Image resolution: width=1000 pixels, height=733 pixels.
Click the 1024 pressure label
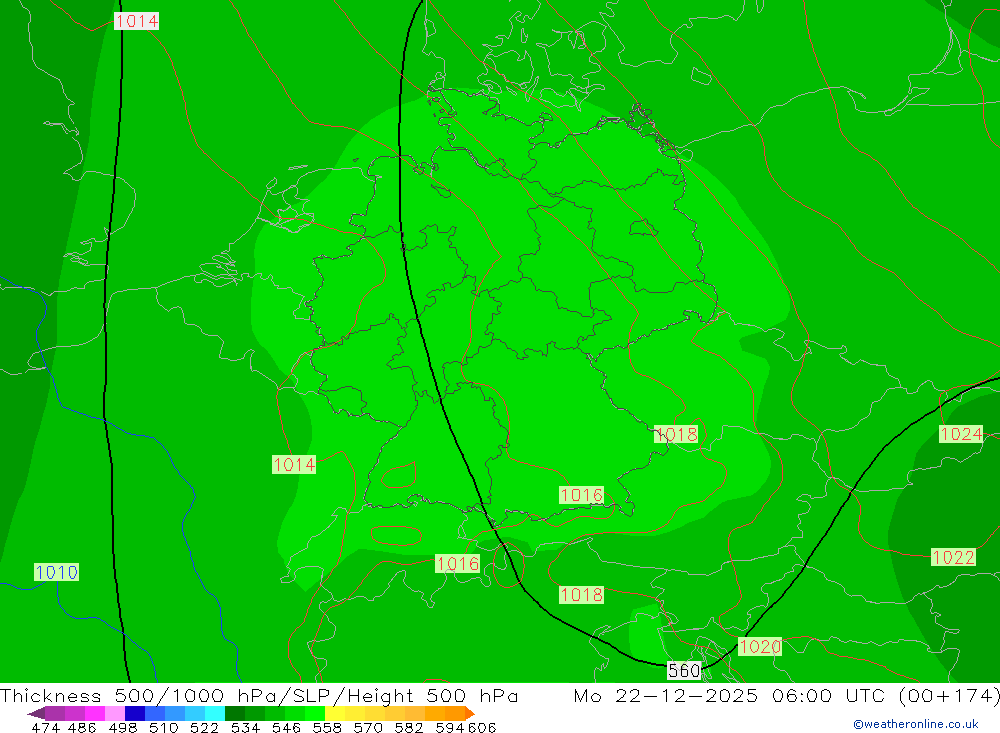[x=961, y=434]
